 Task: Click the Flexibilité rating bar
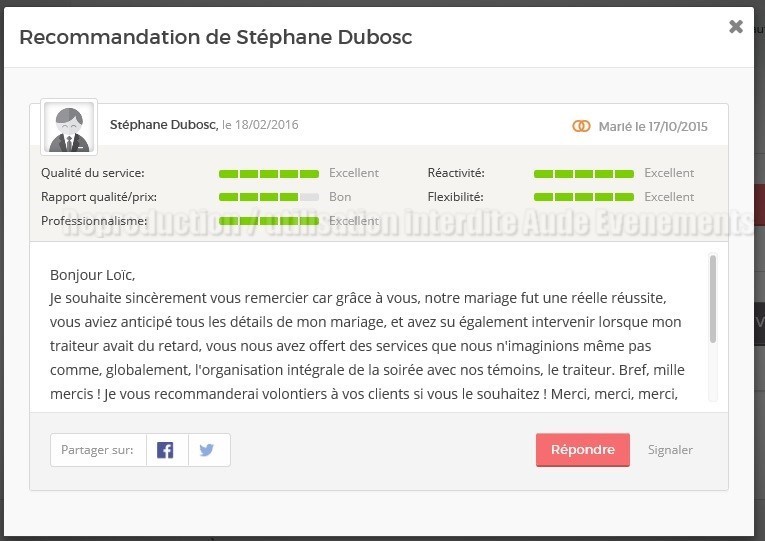tap(584, 197)
